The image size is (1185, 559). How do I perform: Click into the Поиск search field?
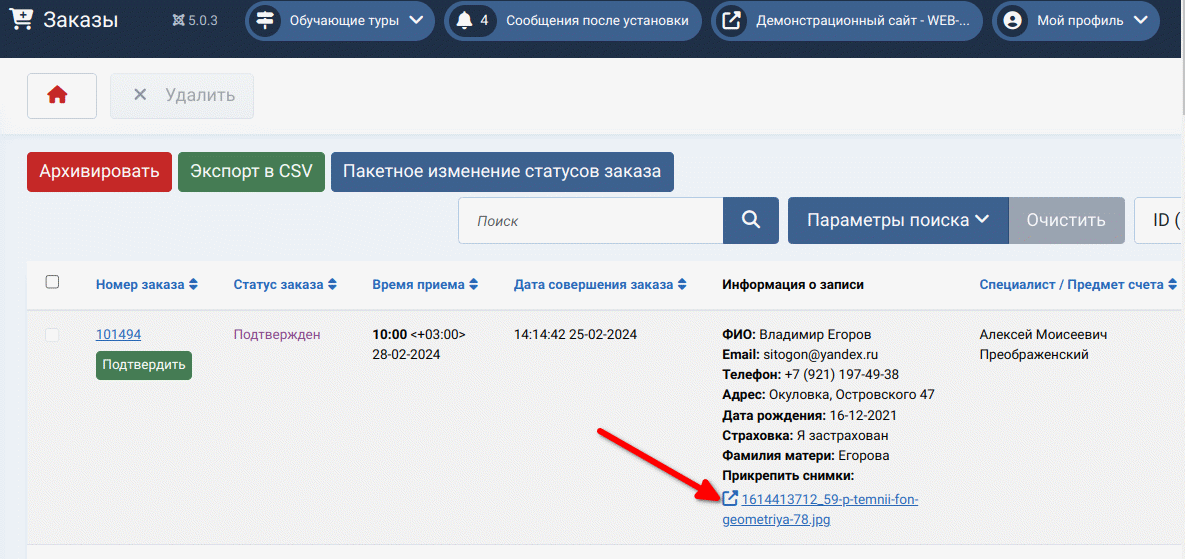590,220
